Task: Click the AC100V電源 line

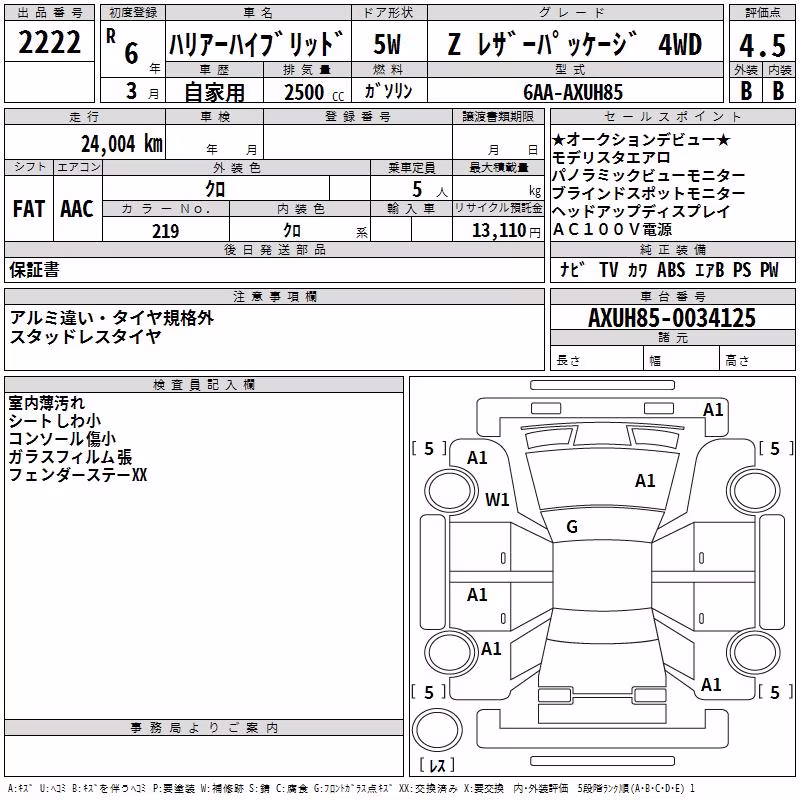Action: click(x=612, y=230)
